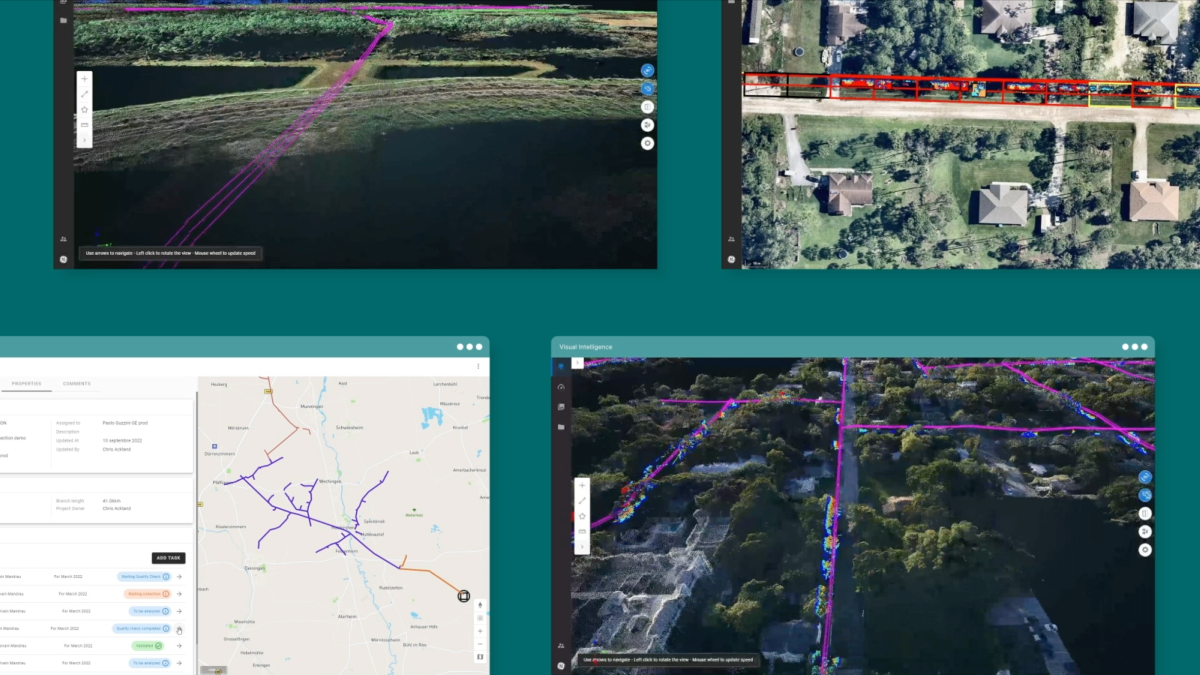Viewport: 1200px width, 675px height.
Task: Open the folder panel in the Visual Intelligence sidebar
Action: pos(560,425)
